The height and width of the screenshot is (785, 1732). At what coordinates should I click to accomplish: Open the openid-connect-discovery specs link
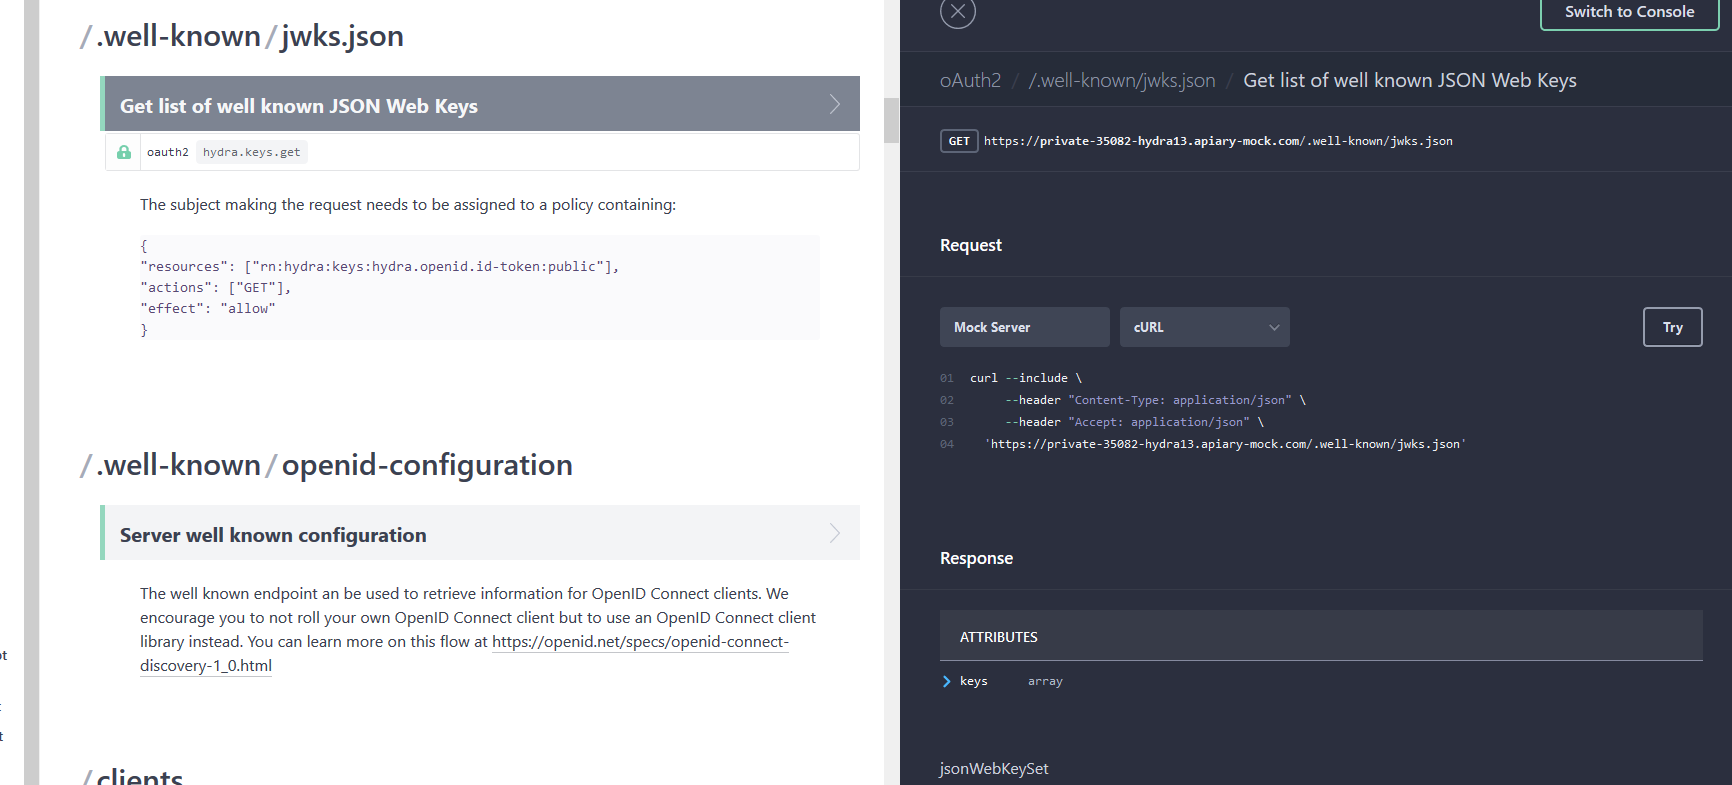point(464,654)
